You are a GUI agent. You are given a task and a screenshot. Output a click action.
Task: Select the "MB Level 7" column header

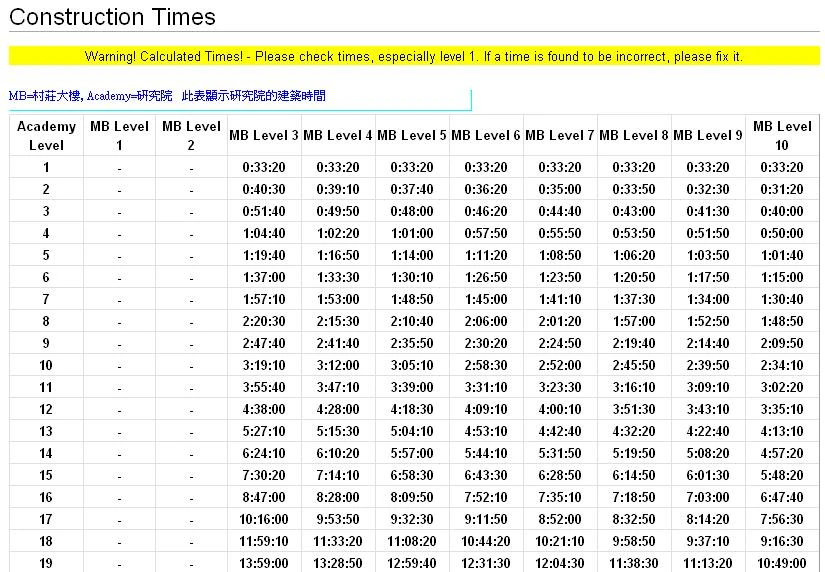click(560, 135)
